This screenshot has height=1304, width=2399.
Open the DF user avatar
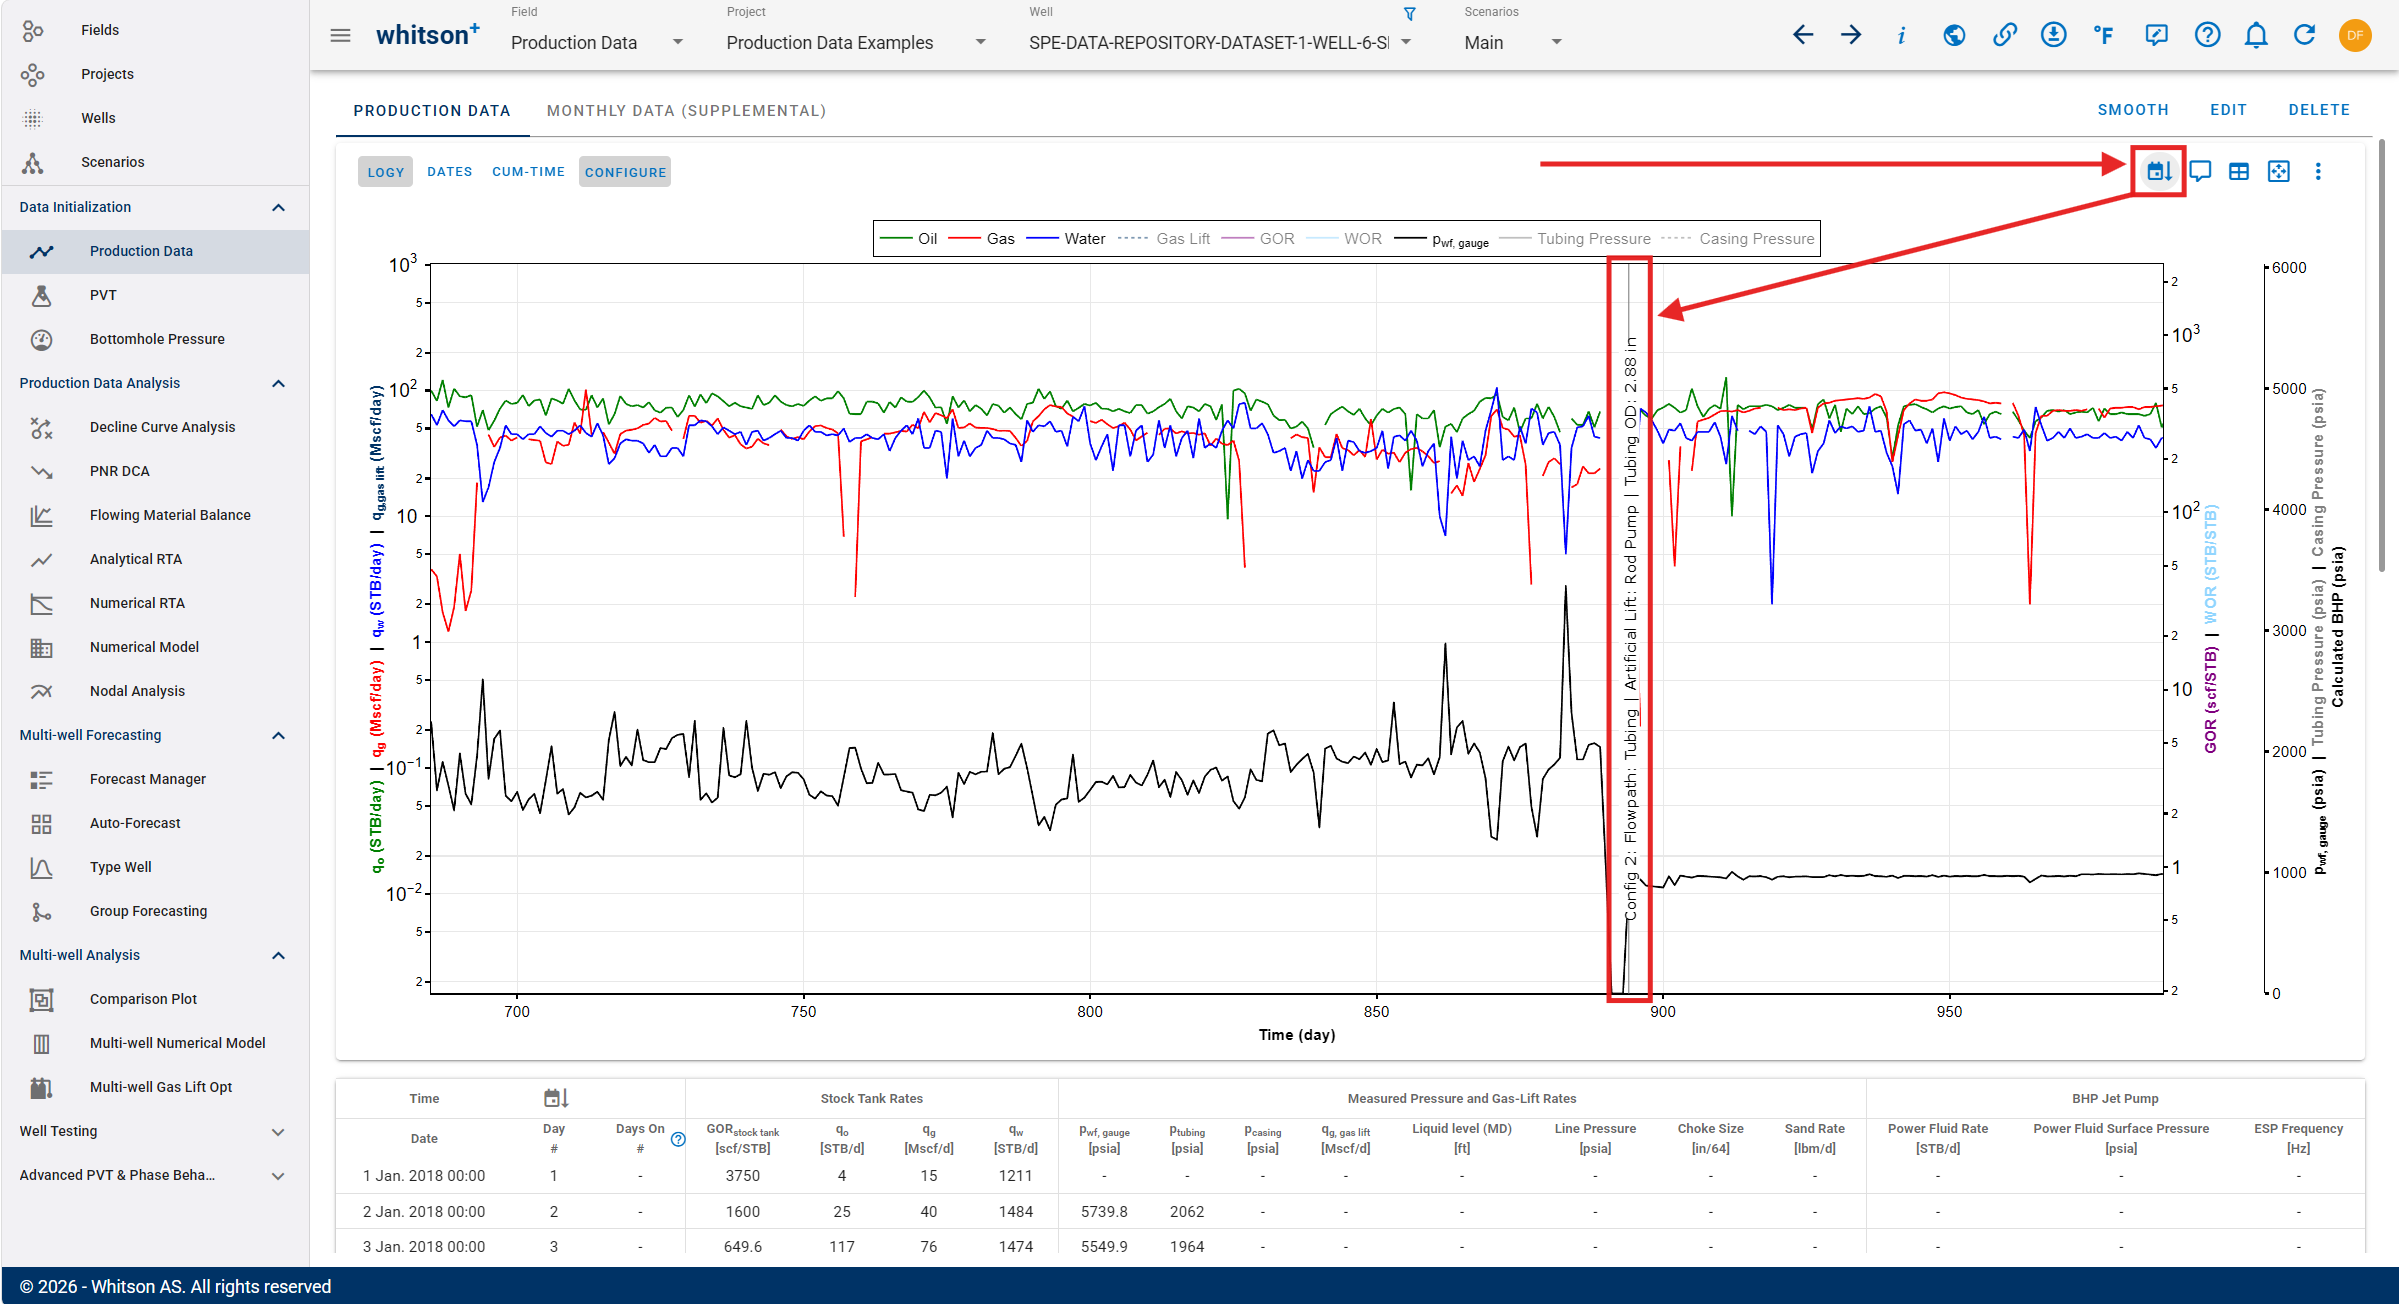coord(2355,36)
